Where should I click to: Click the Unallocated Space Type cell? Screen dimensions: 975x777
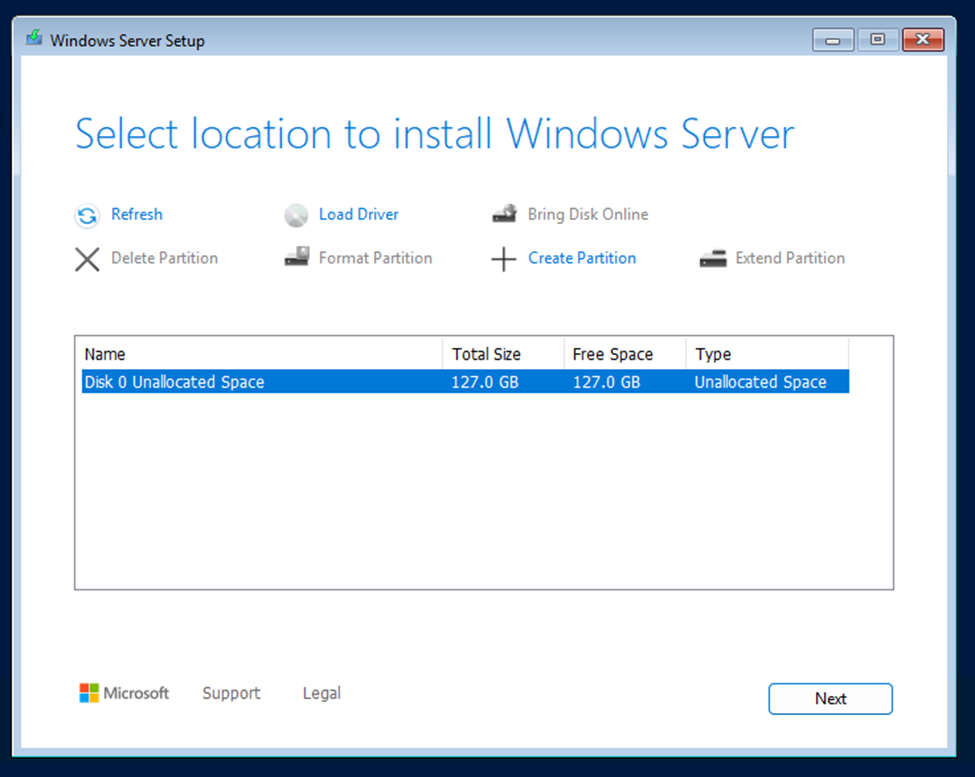pyautogui.click(x=760, y=382)
